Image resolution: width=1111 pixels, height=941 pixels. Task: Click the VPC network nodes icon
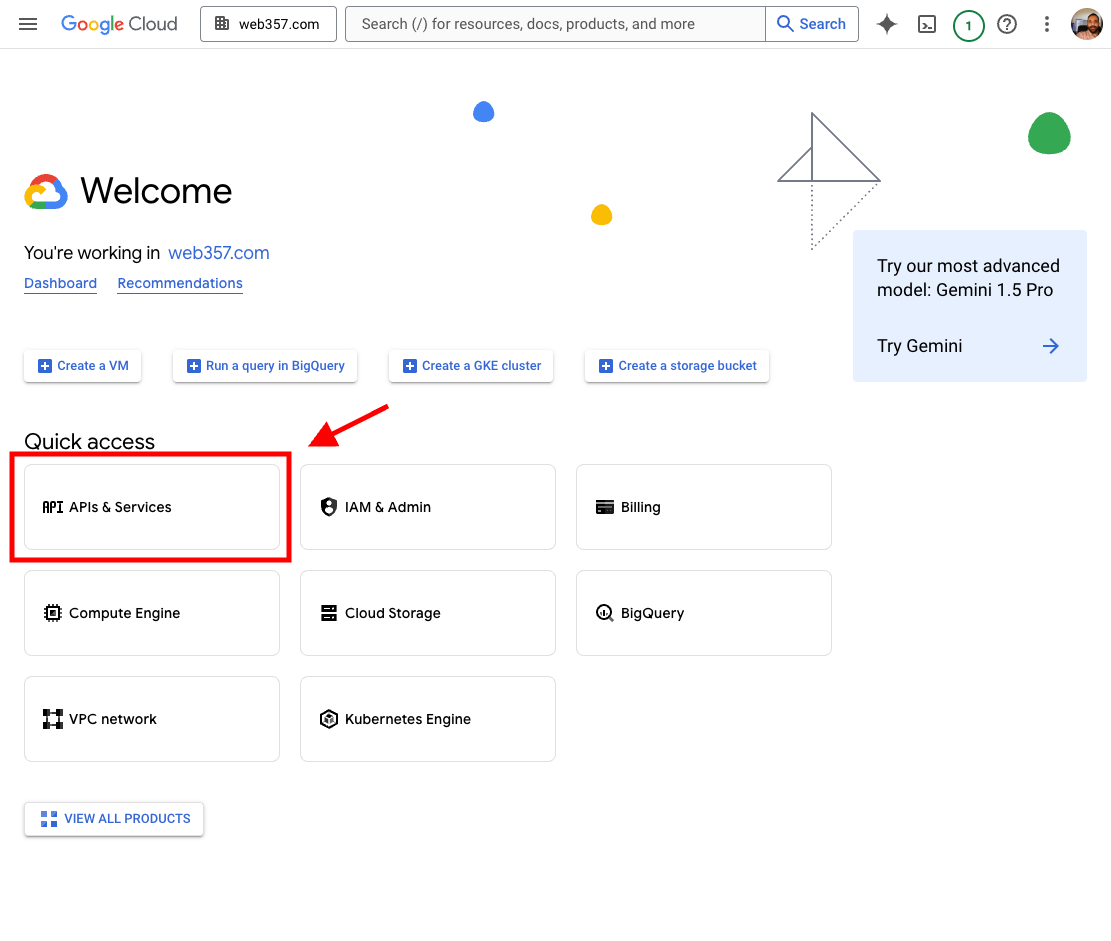[52, 719]
